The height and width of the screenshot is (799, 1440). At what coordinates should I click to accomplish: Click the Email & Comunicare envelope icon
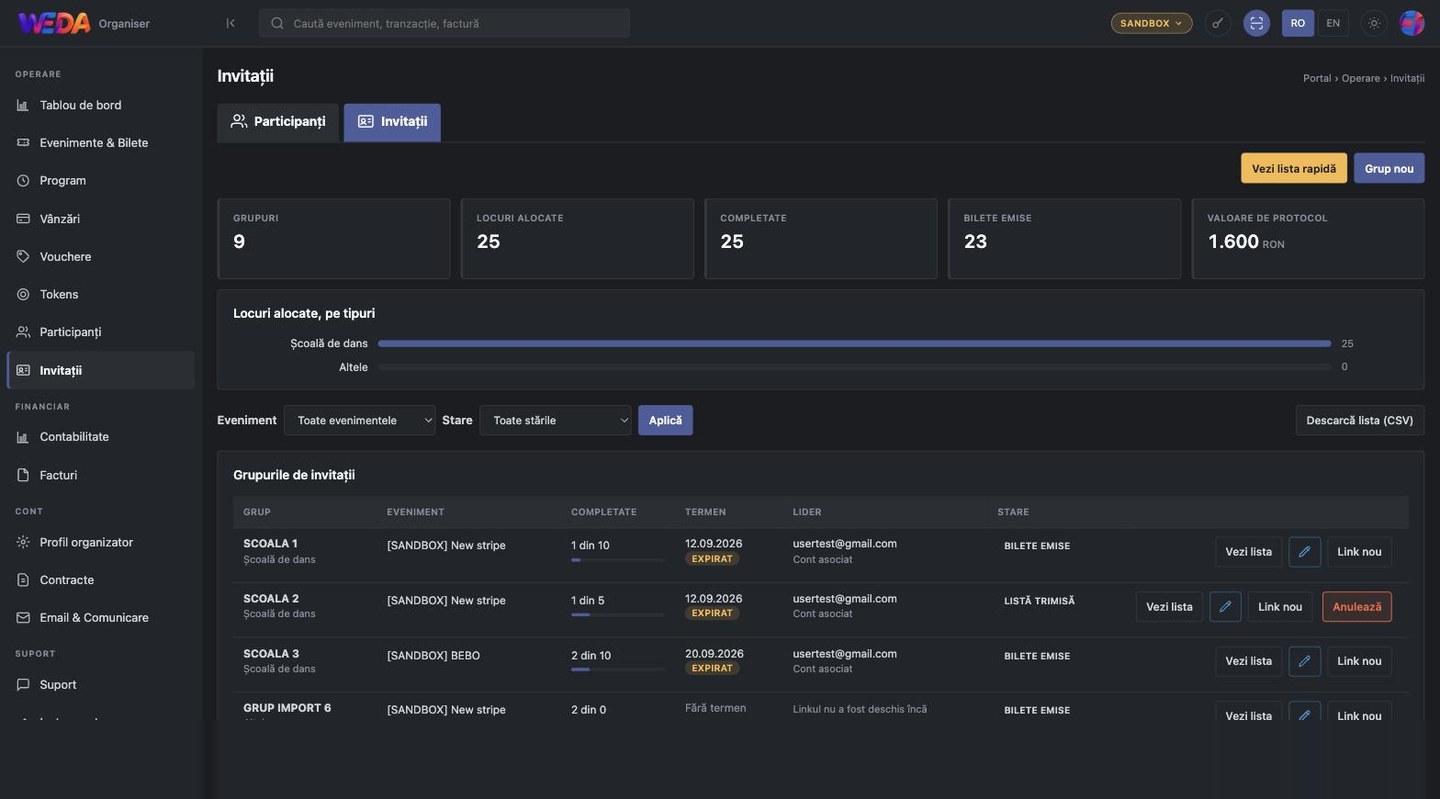(x=23, y=618)
